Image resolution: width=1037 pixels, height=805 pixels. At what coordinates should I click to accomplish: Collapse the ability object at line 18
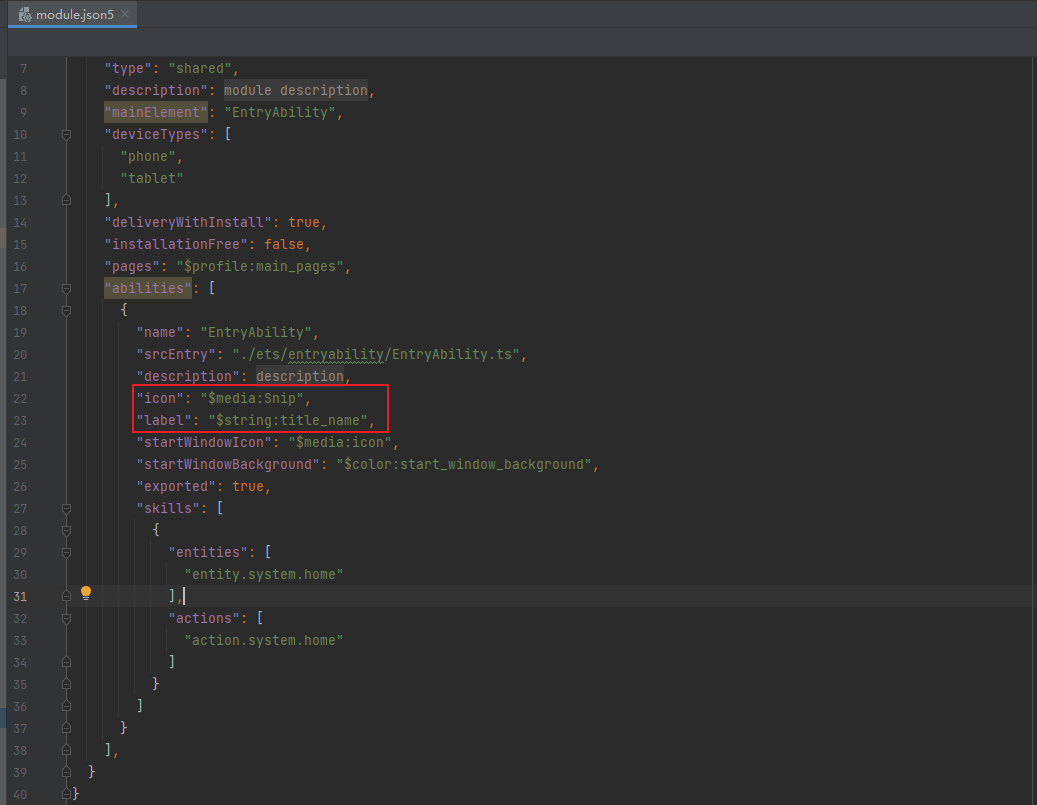click(x=66, y=310)
